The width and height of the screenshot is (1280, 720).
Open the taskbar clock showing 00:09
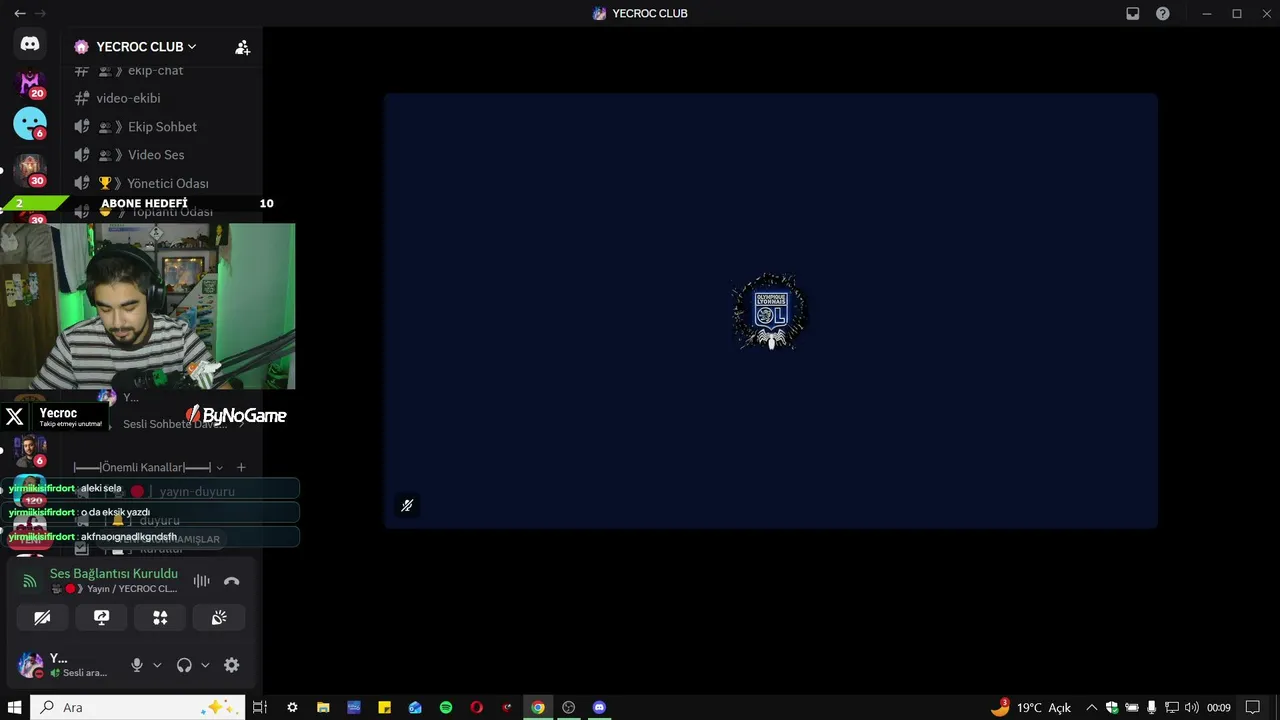(1218, 707)
